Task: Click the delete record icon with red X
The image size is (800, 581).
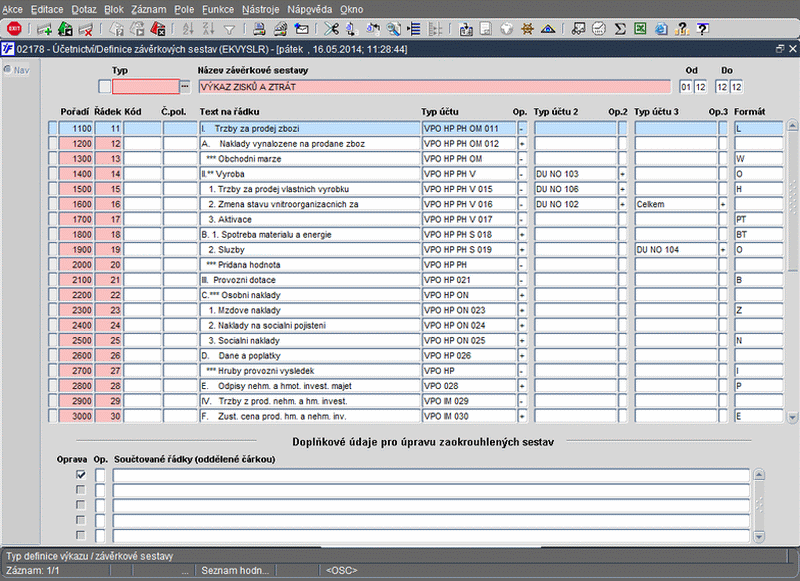Action: point(86,29)
